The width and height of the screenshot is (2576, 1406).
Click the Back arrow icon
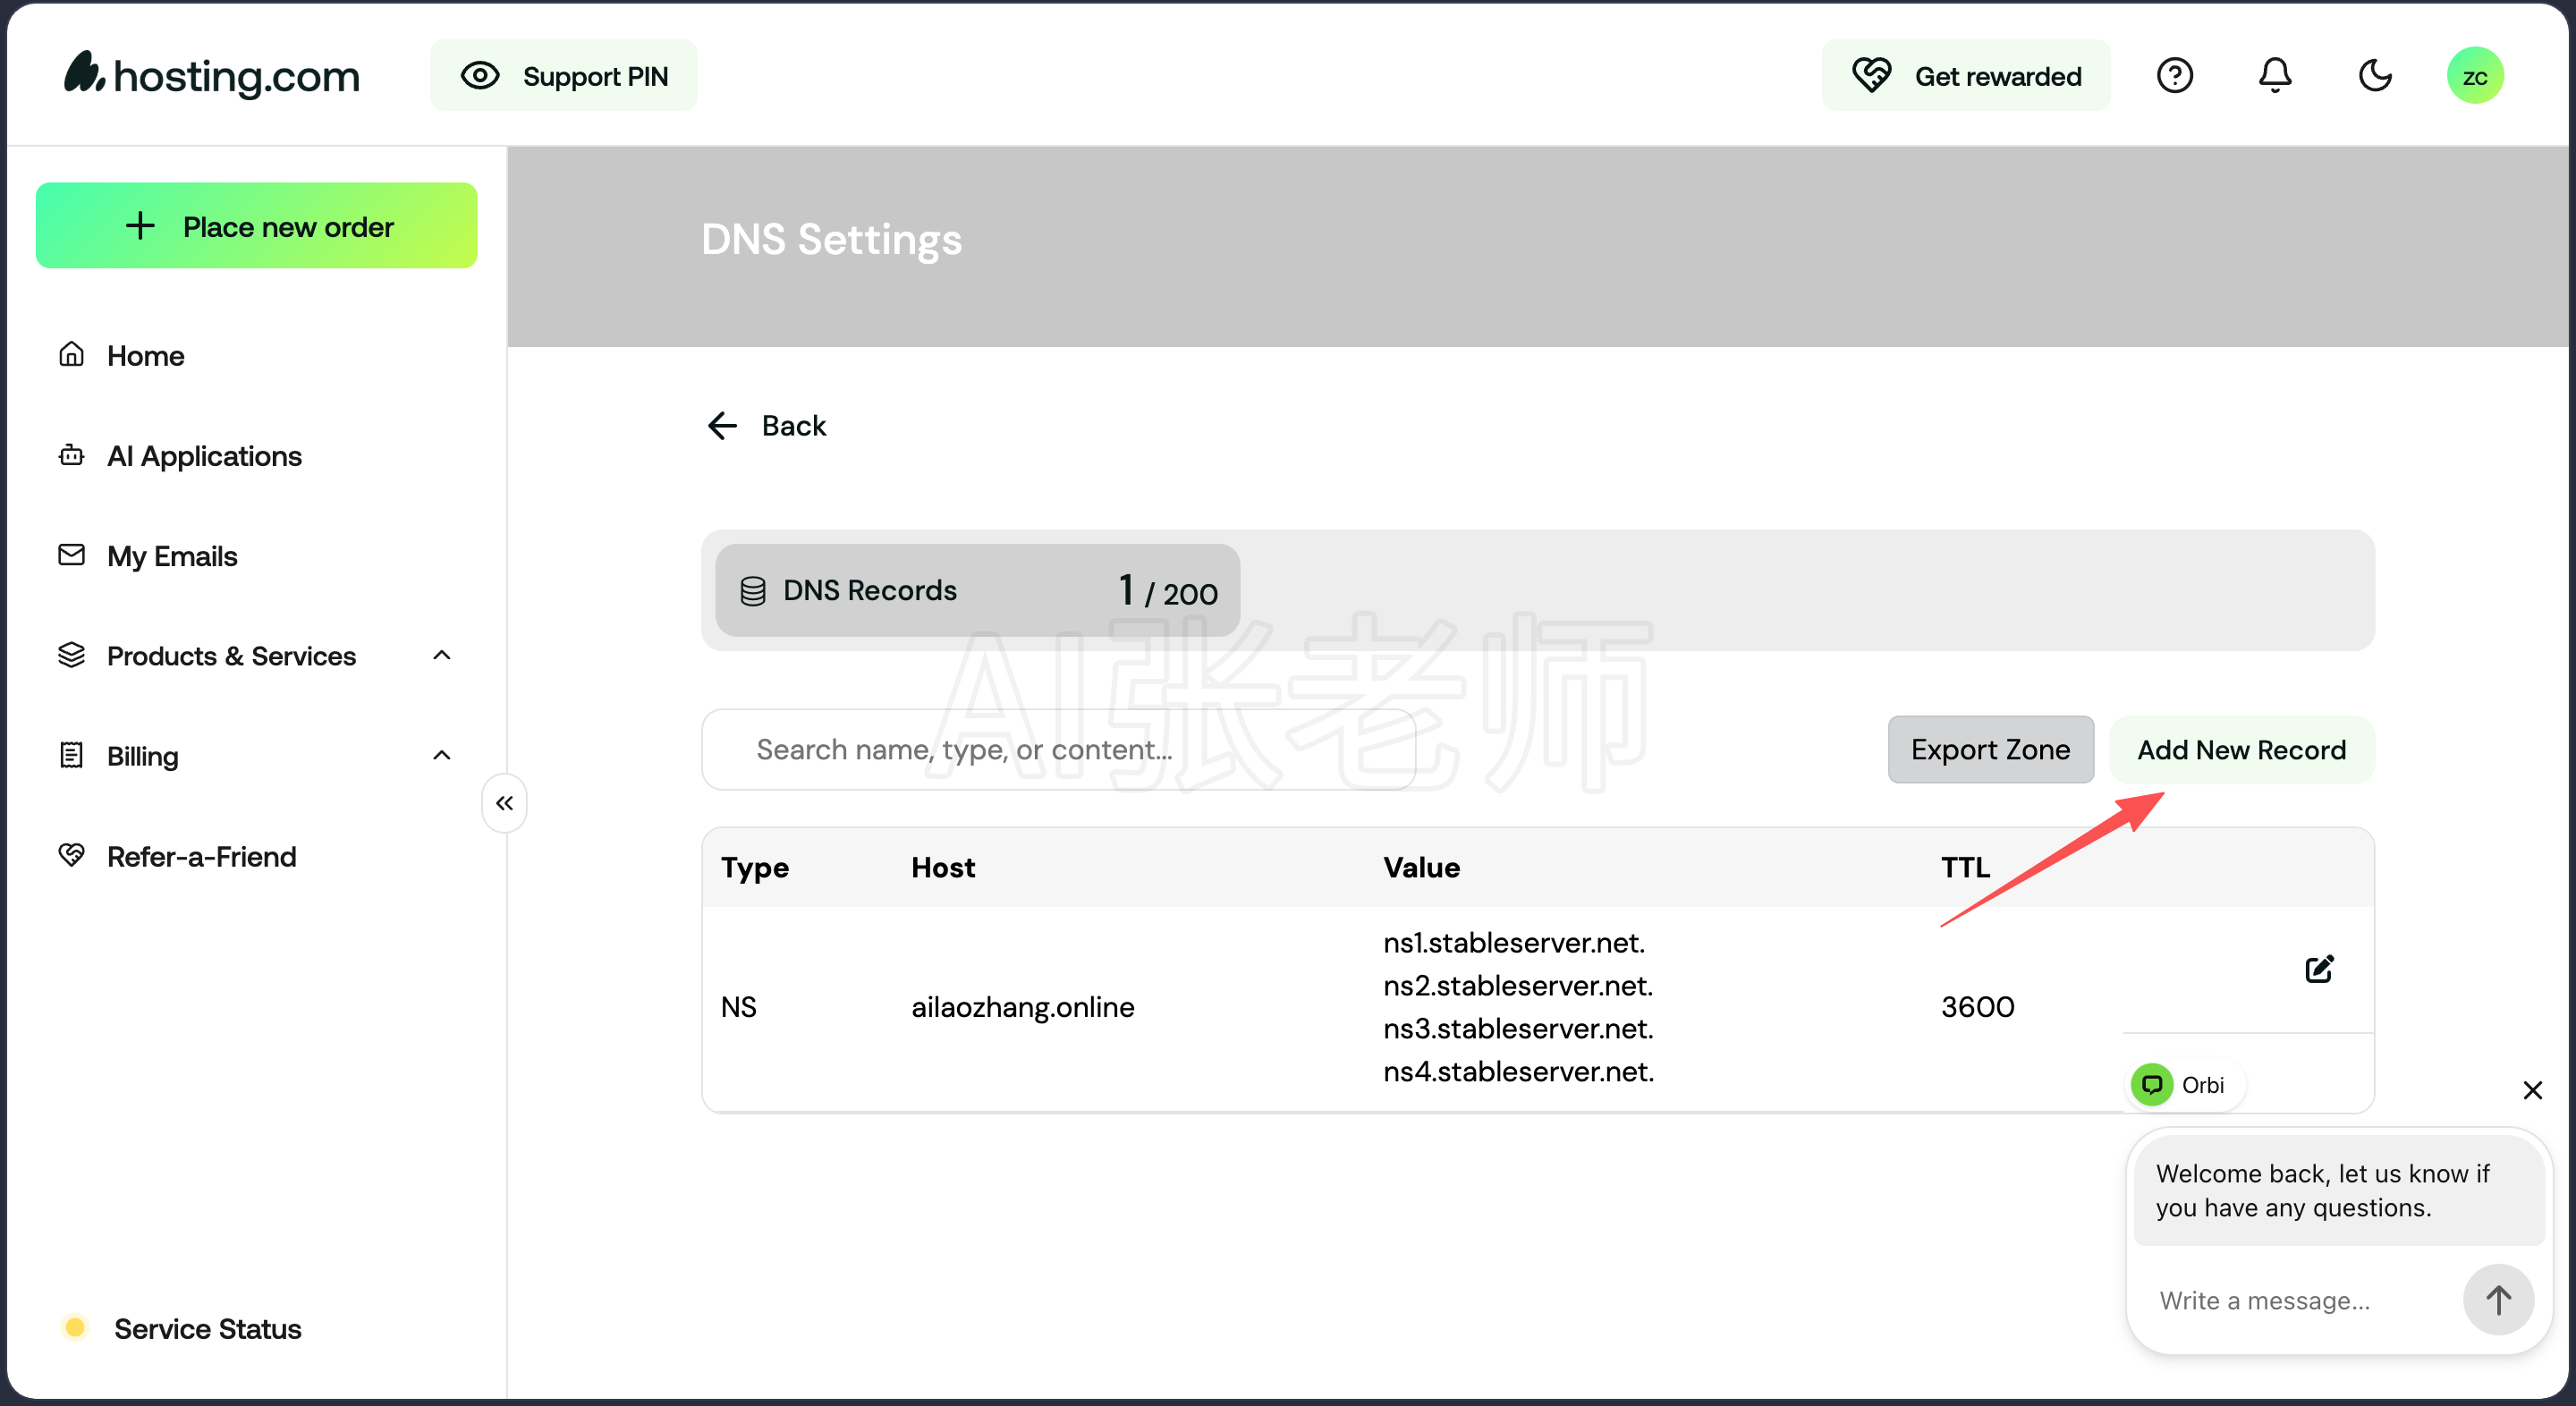click(x=722, y=426)
